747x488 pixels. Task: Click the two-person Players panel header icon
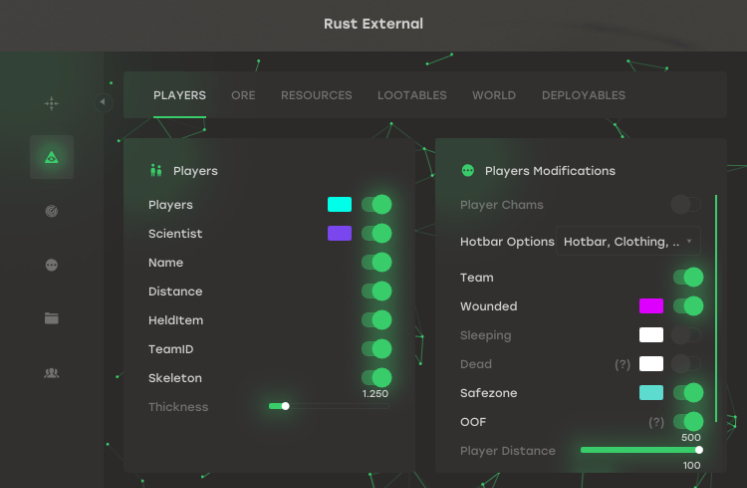click(x=156, y=170)
